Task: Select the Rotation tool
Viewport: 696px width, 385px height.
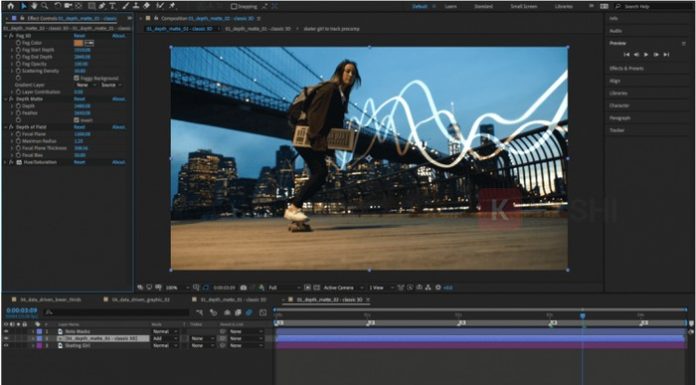Action: tap(58, 6)
